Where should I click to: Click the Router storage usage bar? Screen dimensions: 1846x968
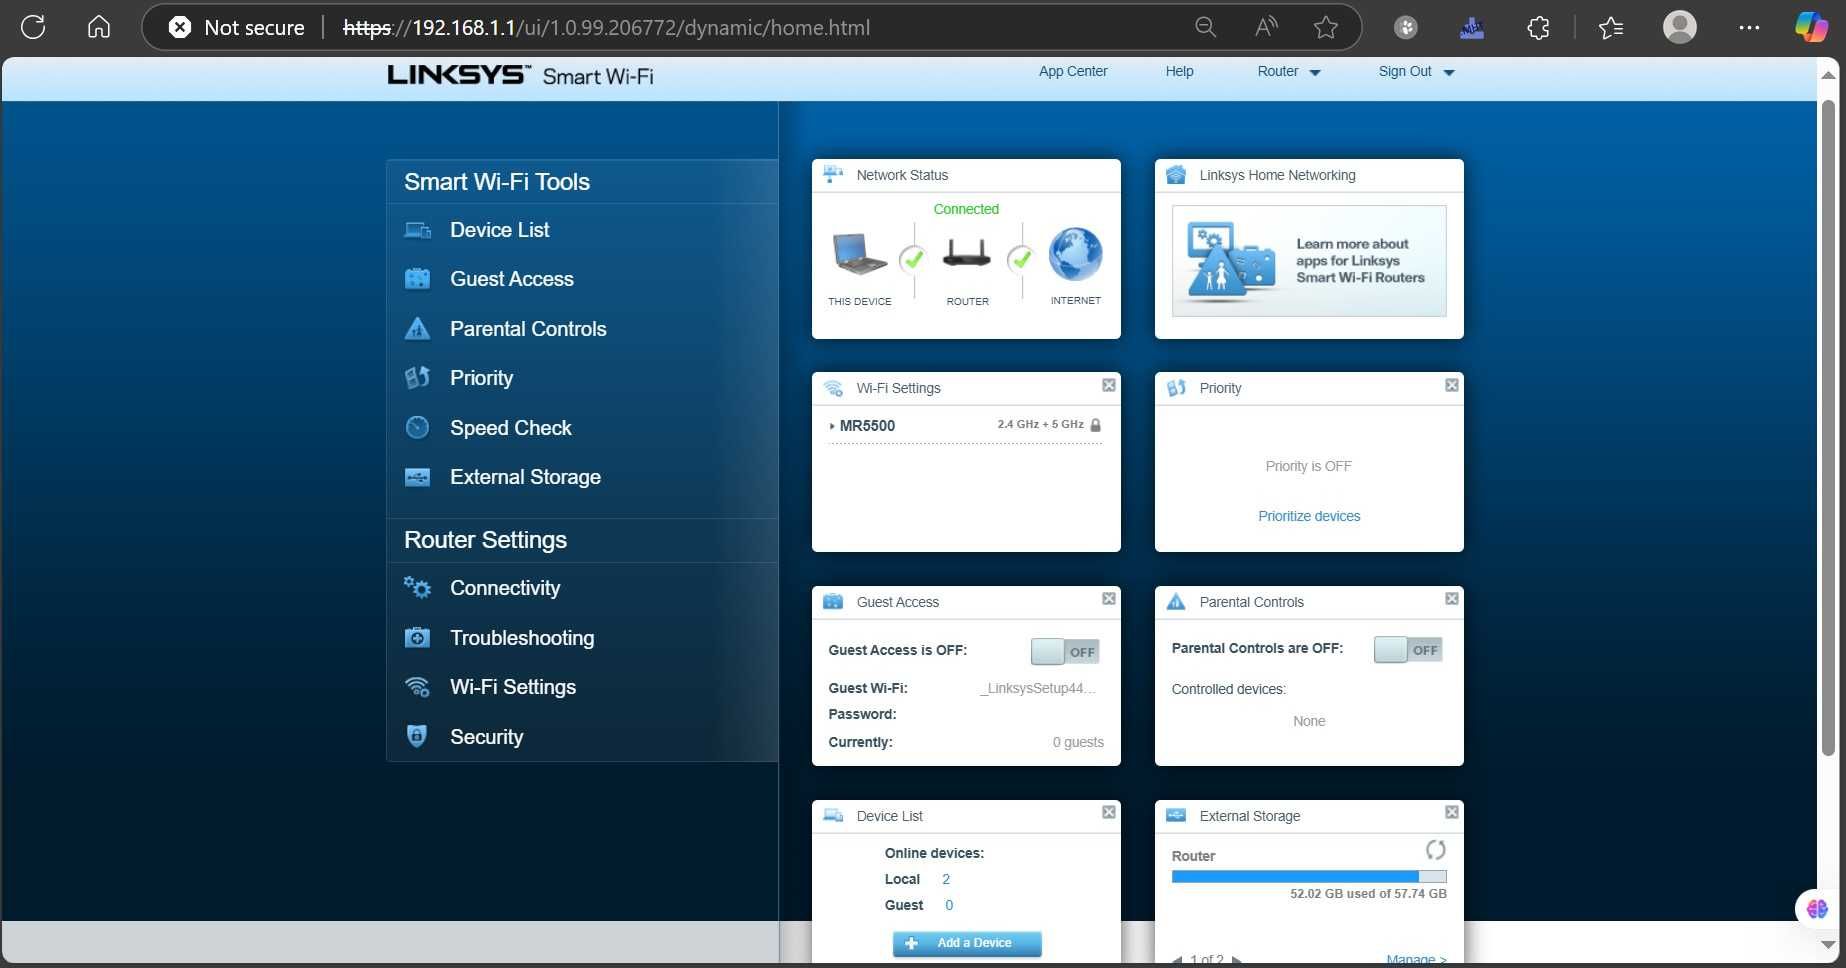pyautogui.click(x=1309, y=877)
